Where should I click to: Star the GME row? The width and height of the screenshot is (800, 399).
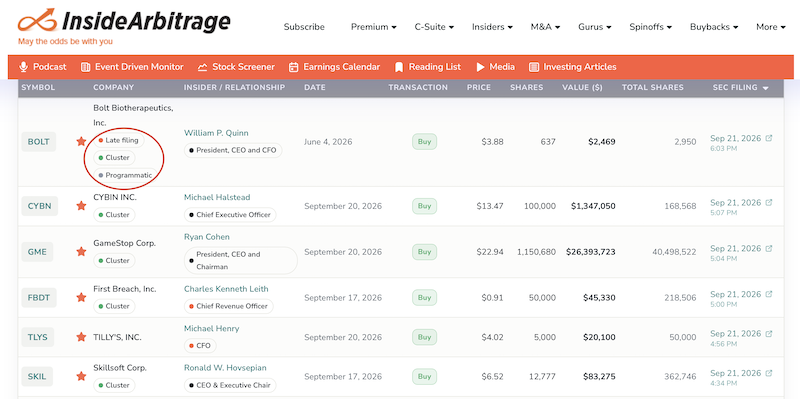pyautogui.click(x=81, y=252)
